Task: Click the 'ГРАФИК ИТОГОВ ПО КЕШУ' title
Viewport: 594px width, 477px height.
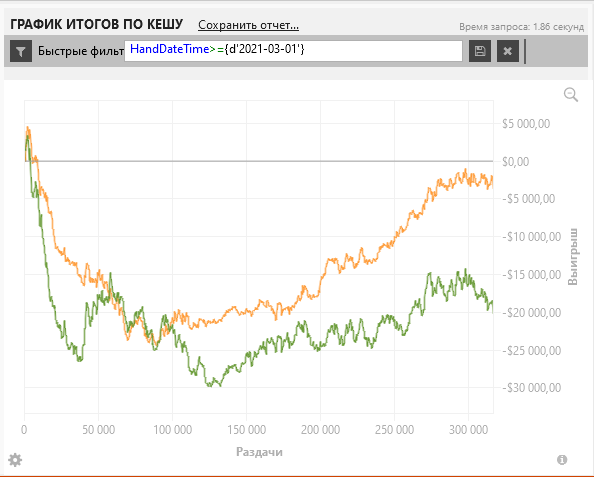Action: [97, 24]
